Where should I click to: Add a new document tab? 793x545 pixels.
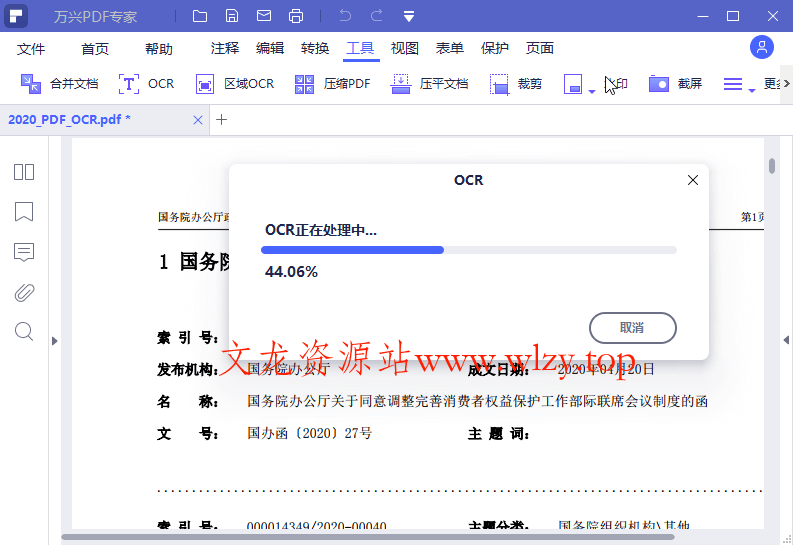coord(222,120)
